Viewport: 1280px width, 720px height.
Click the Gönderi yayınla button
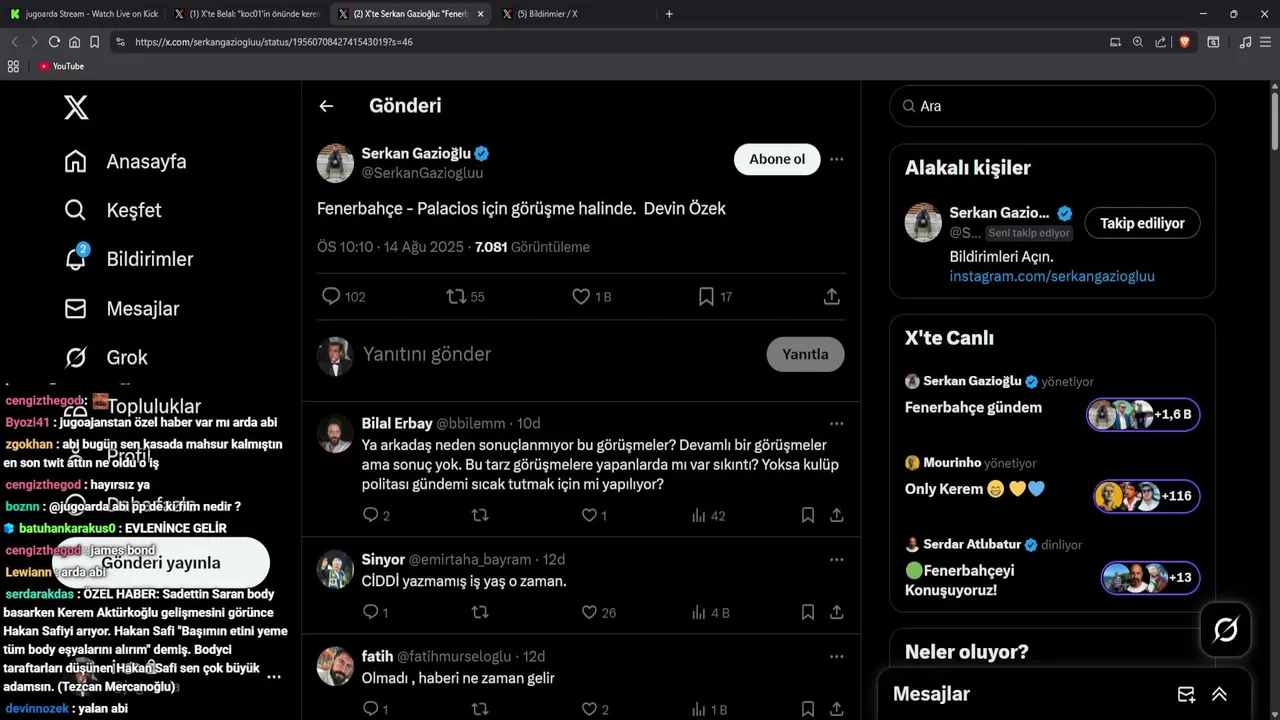pyautogui.click(x=161, y=563)
